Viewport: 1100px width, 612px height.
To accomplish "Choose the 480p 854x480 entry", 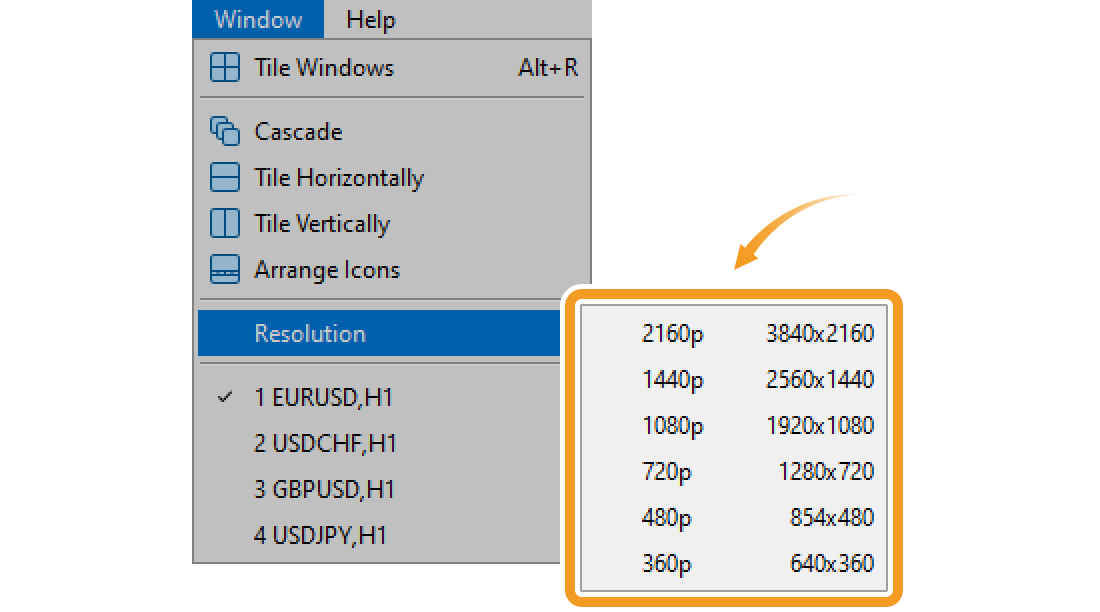I will (x=756, y=518).
